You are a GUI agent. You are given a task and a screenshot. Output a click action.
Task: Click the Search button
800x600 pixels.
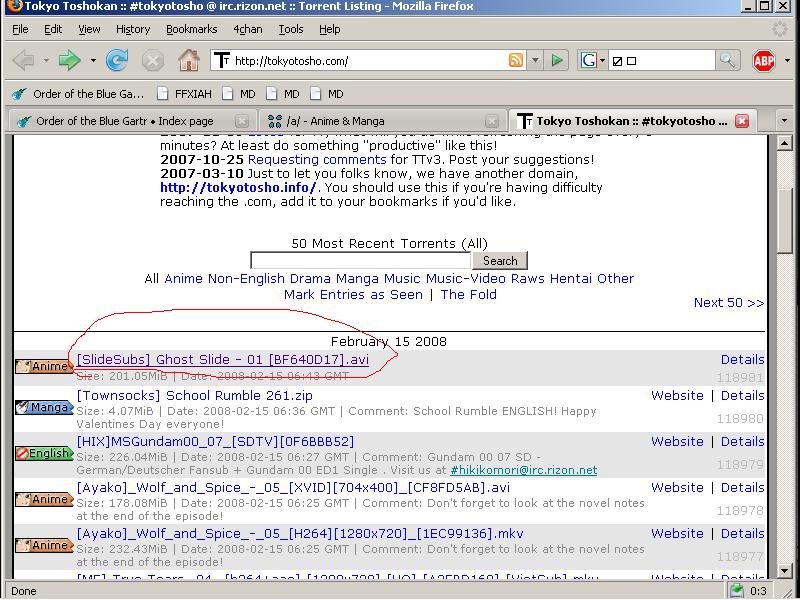[x=499, y=261]
